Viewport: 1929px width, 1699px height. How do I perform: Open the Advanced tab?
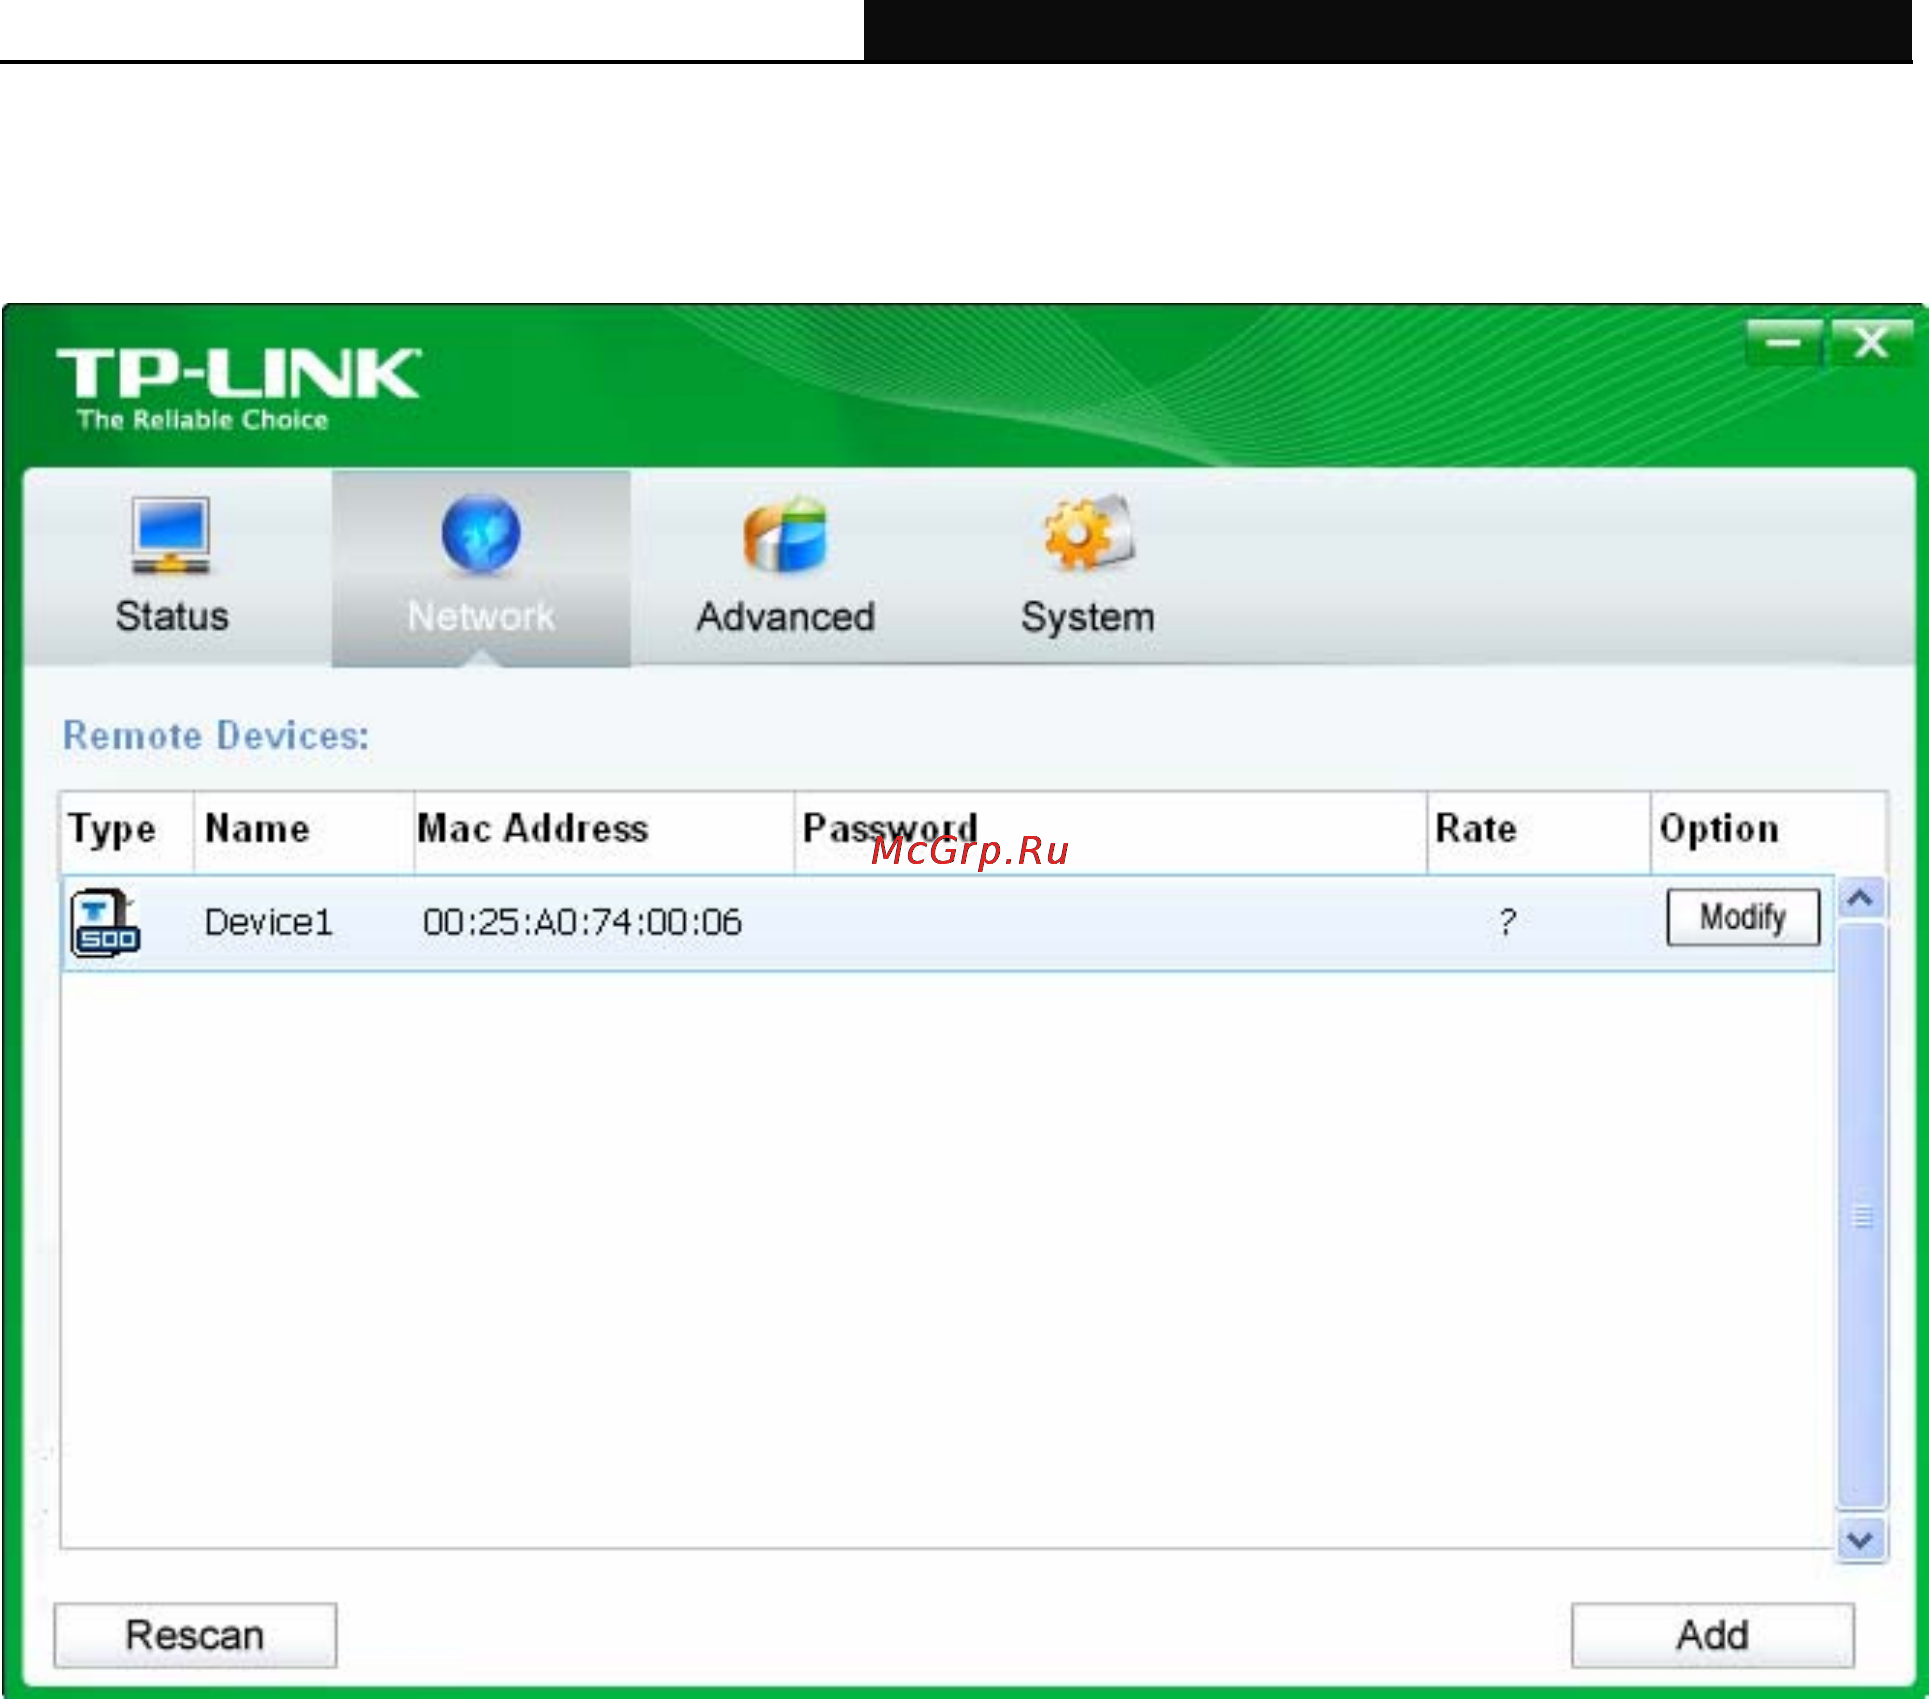785,568
